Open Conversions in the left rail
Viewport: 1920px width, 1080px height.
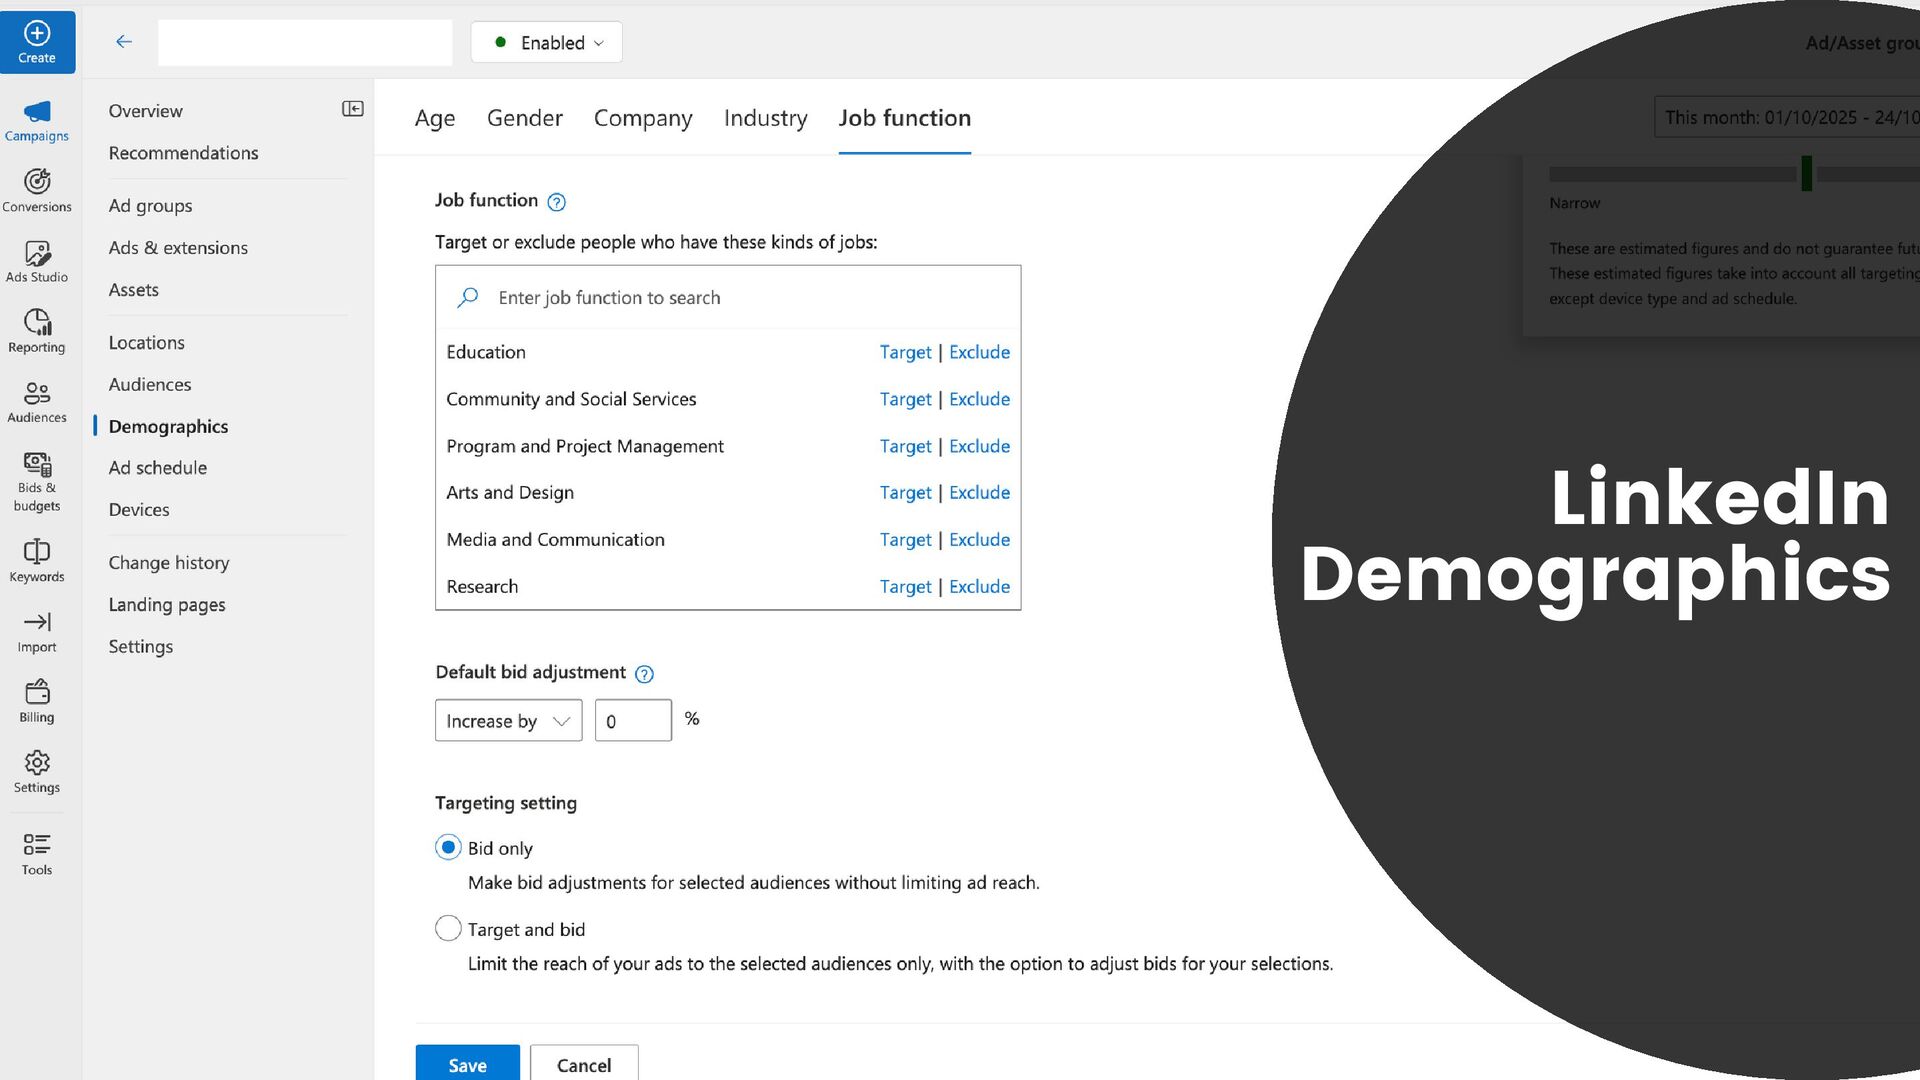37,190
